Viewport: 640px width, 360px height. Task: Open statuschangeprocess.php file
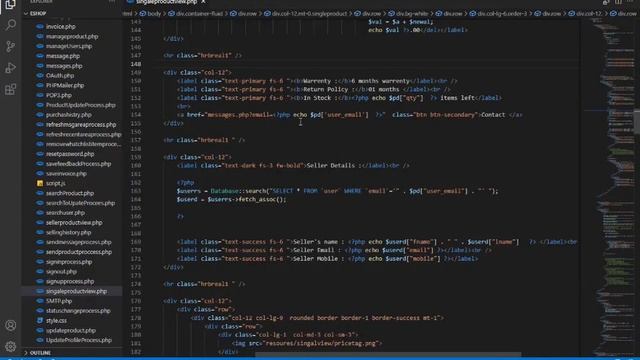click(78, 311)
